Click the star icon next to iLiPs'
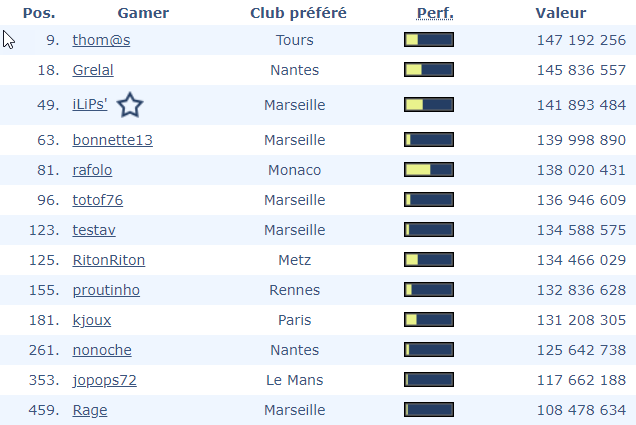The image size is (636, 425). pyautogui.click(x=130, y=105)
